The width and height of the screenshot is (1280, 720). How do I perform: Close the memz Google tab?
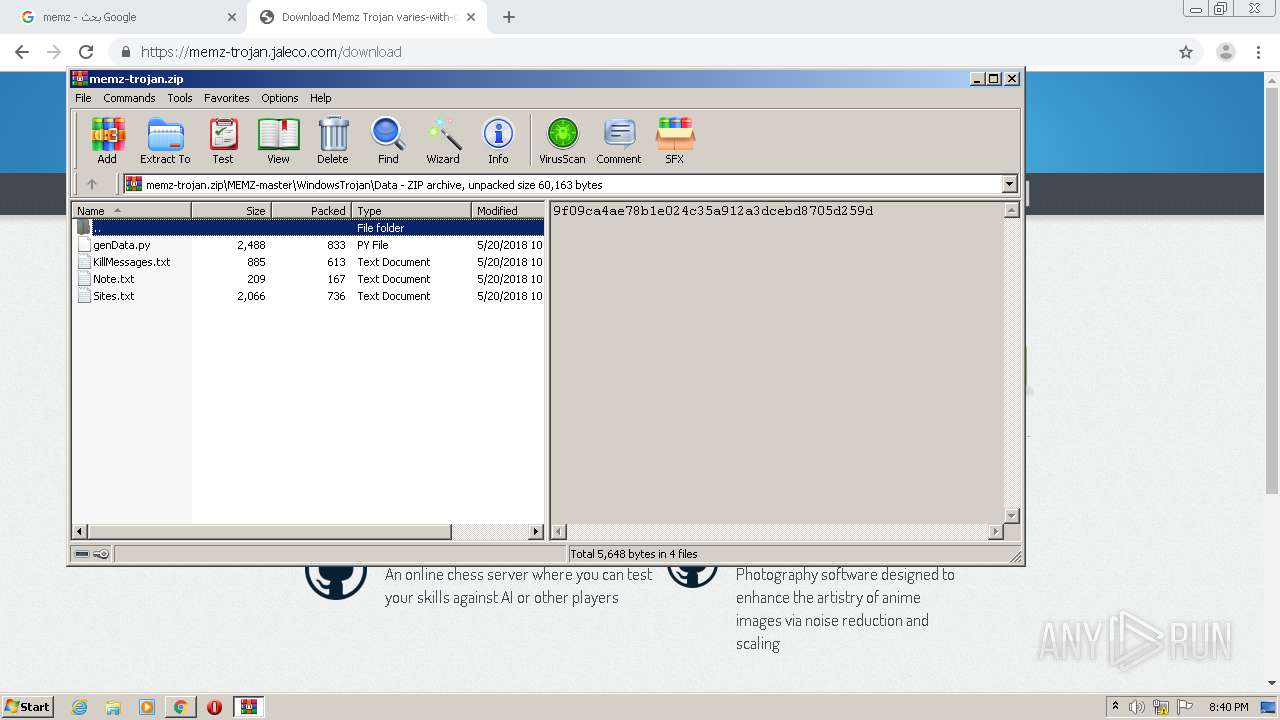tap(231, 17)
